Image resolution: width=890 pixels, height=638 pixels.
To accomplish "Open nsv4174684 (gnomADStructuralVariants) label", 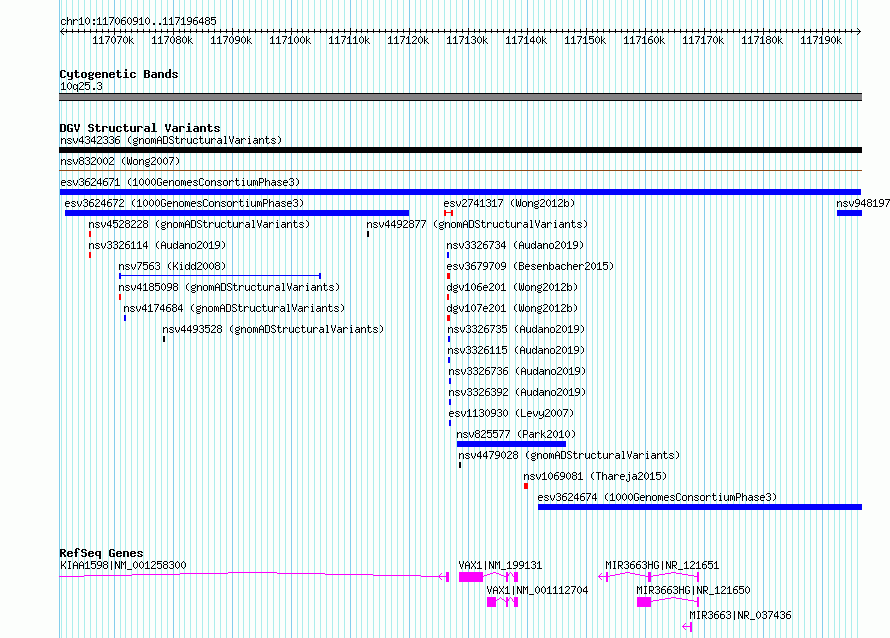I will point(234,308).
